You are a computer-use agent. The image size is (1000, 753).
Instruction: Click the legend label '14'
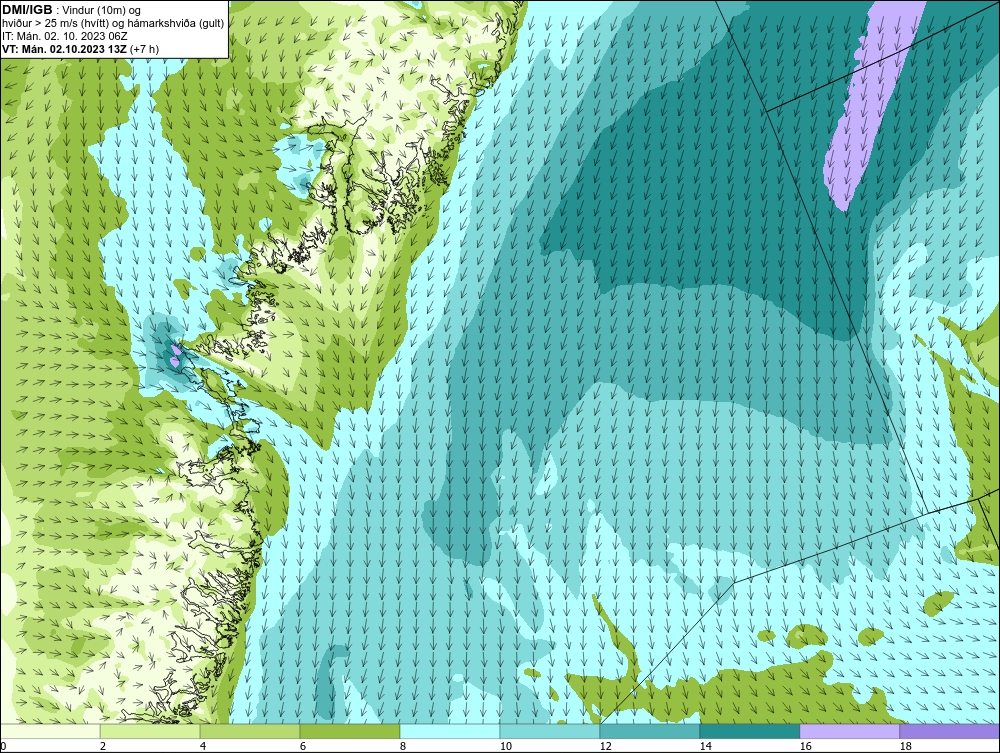click(x=705, y=746)
